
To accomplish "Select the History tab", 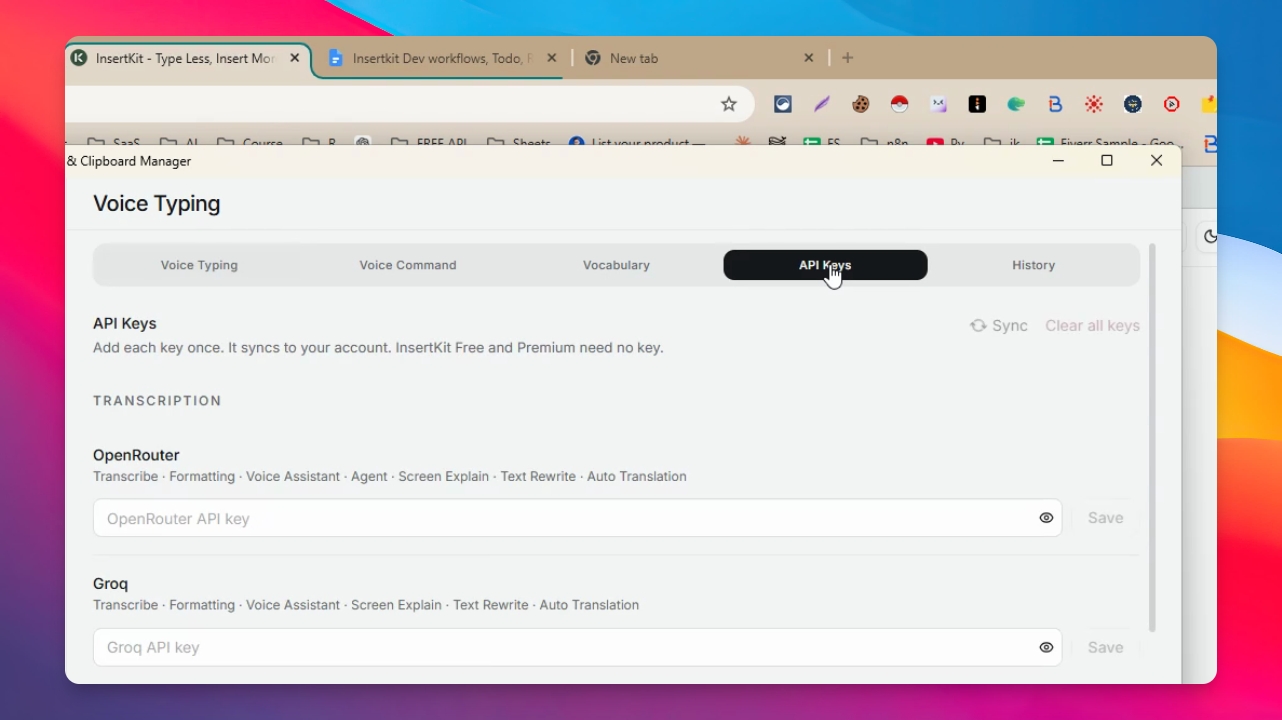I will point(1033,265).
